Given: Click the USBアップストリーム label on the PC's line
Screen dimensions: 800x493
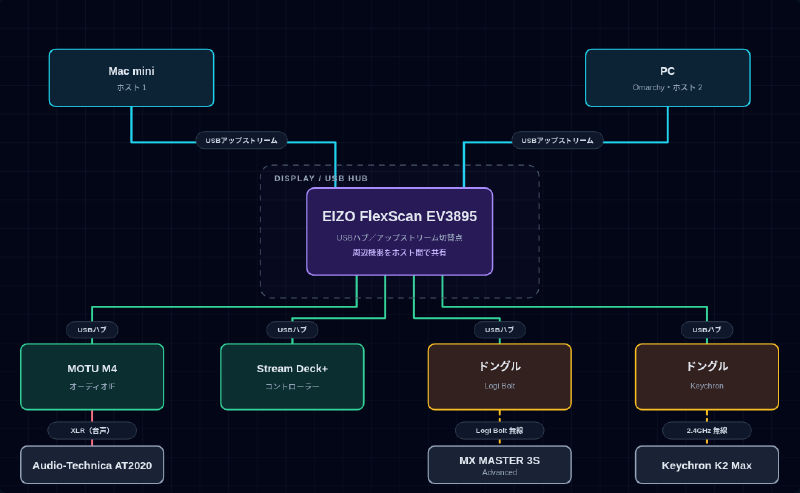Looking at the screenshot, I should (x=557, y=140).
